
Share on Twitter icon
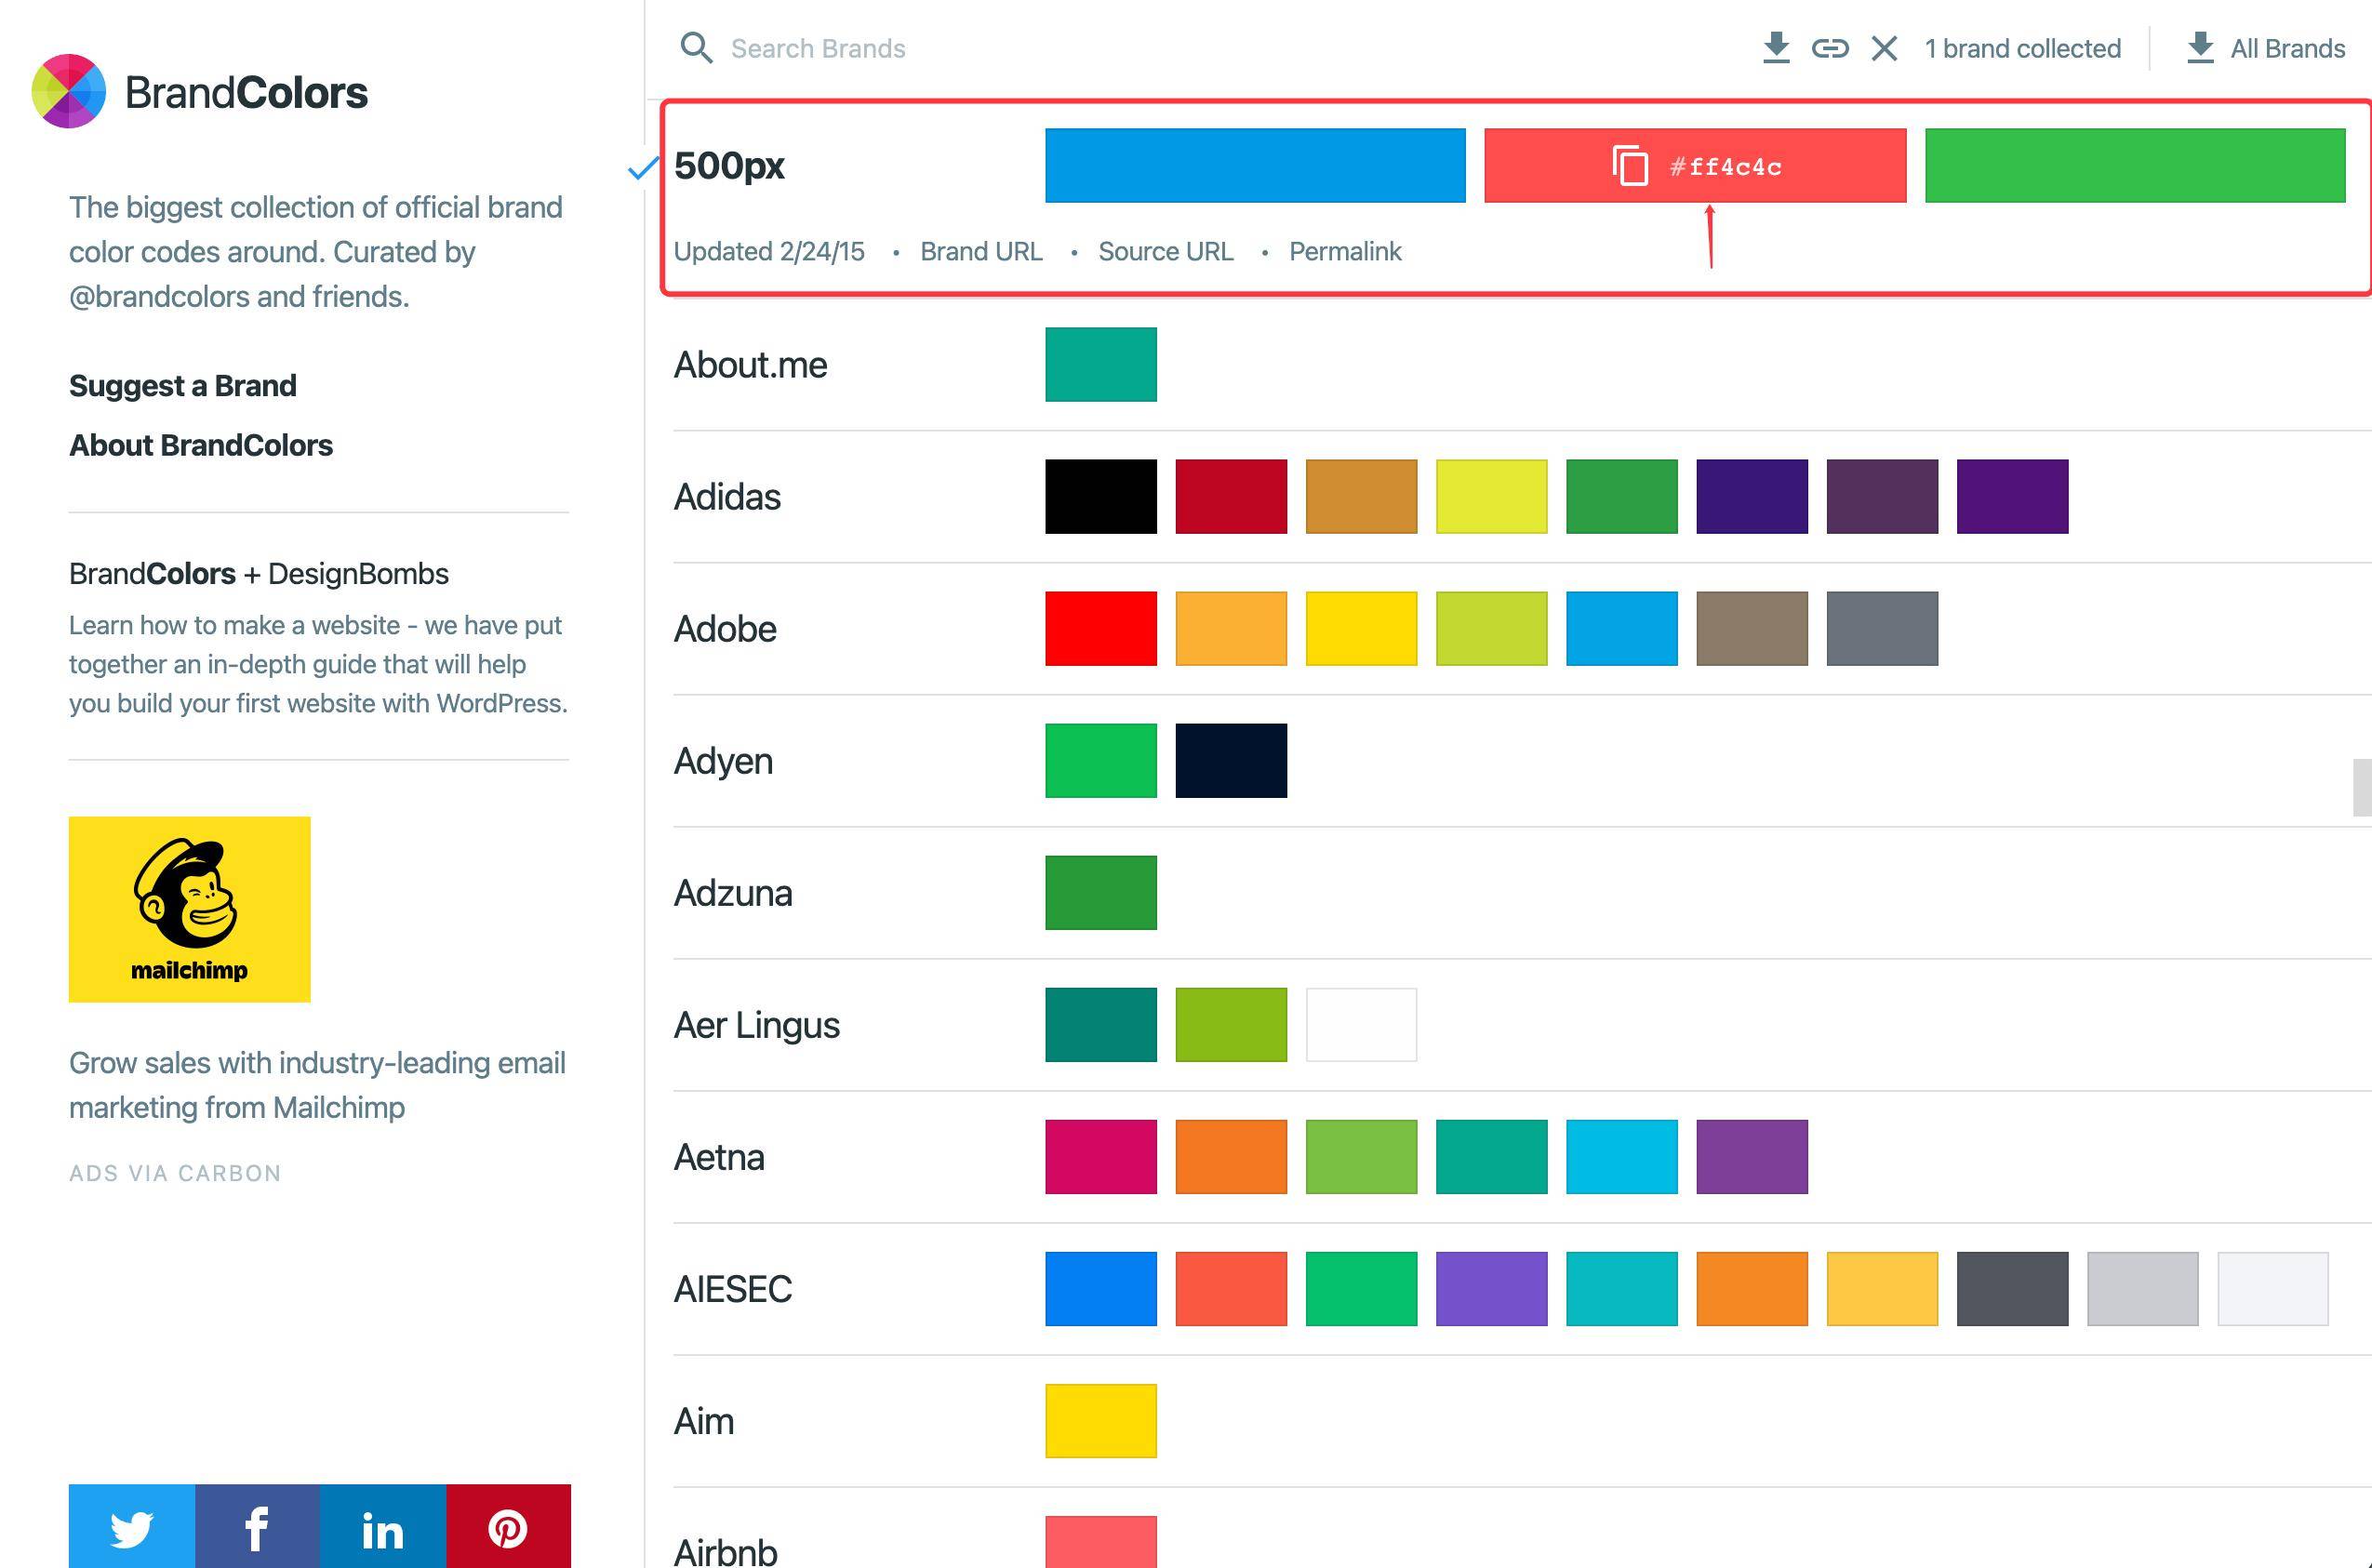coord(131,1528)
